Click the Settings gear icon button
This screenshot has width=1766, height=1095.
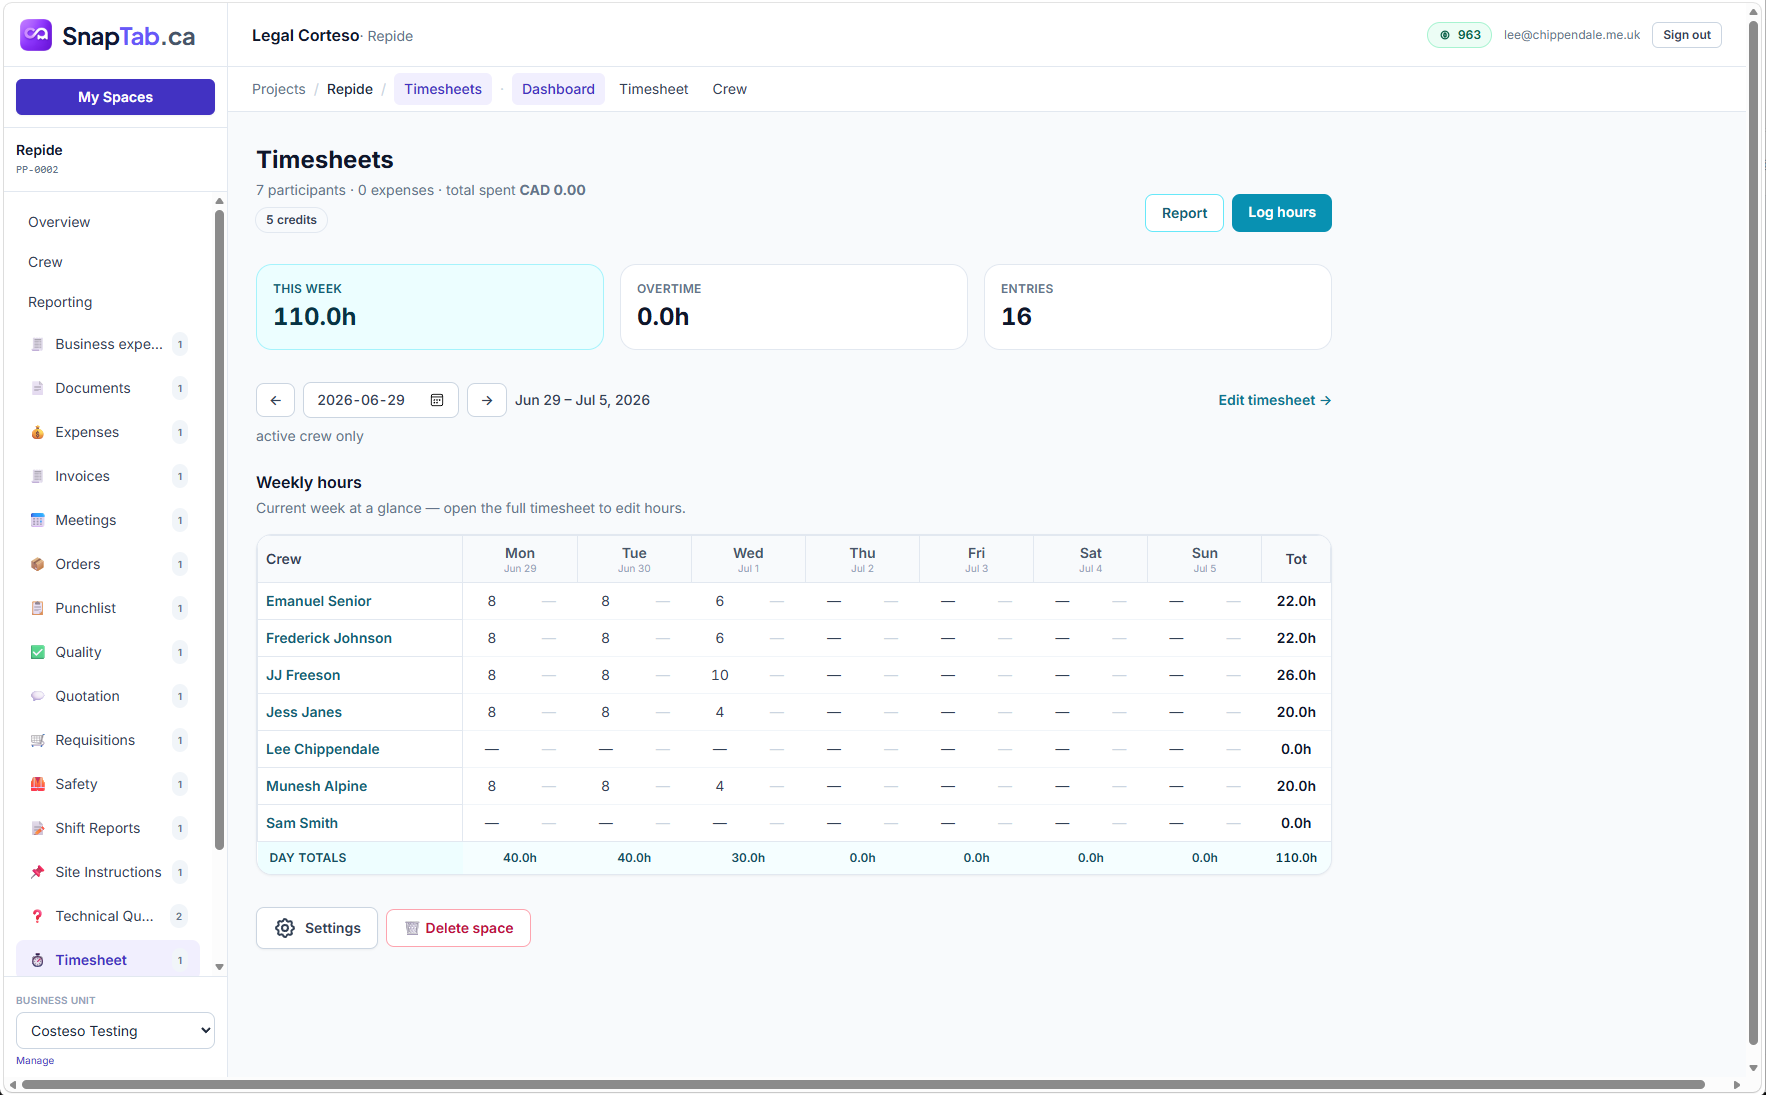317,928
